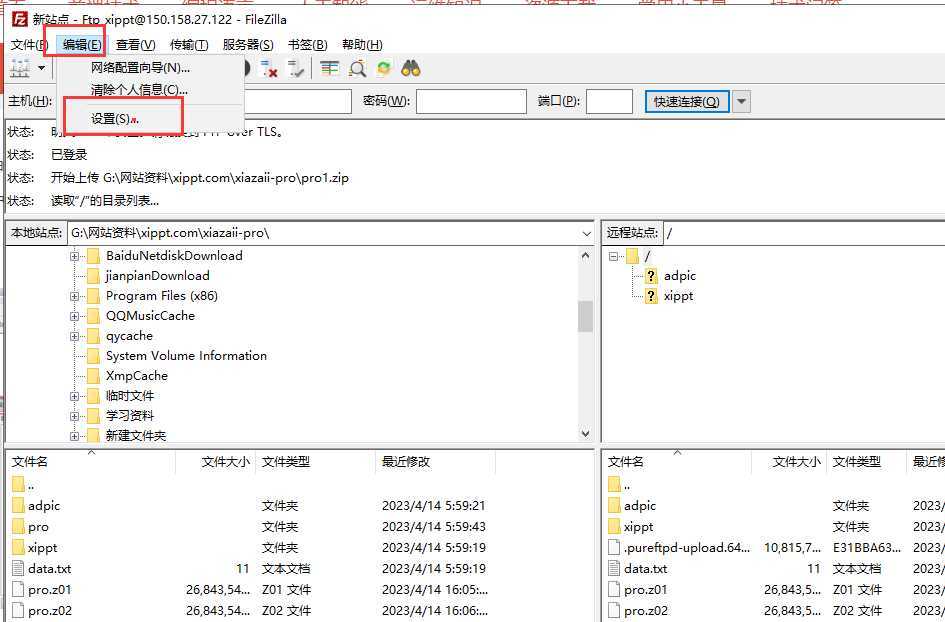
Task: Sort remote list by 文件名 column
Action: pos(677,462)
